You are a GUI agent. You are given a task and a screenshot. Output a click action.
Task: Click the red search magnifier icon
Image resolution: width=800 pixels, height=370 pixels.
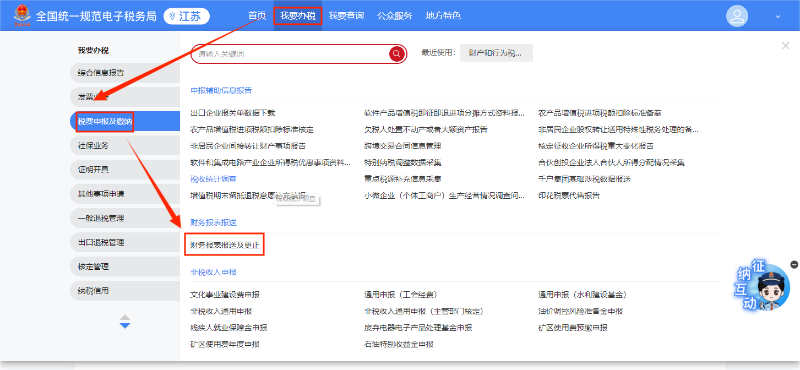pyautogui.click(x=397, y=54)
